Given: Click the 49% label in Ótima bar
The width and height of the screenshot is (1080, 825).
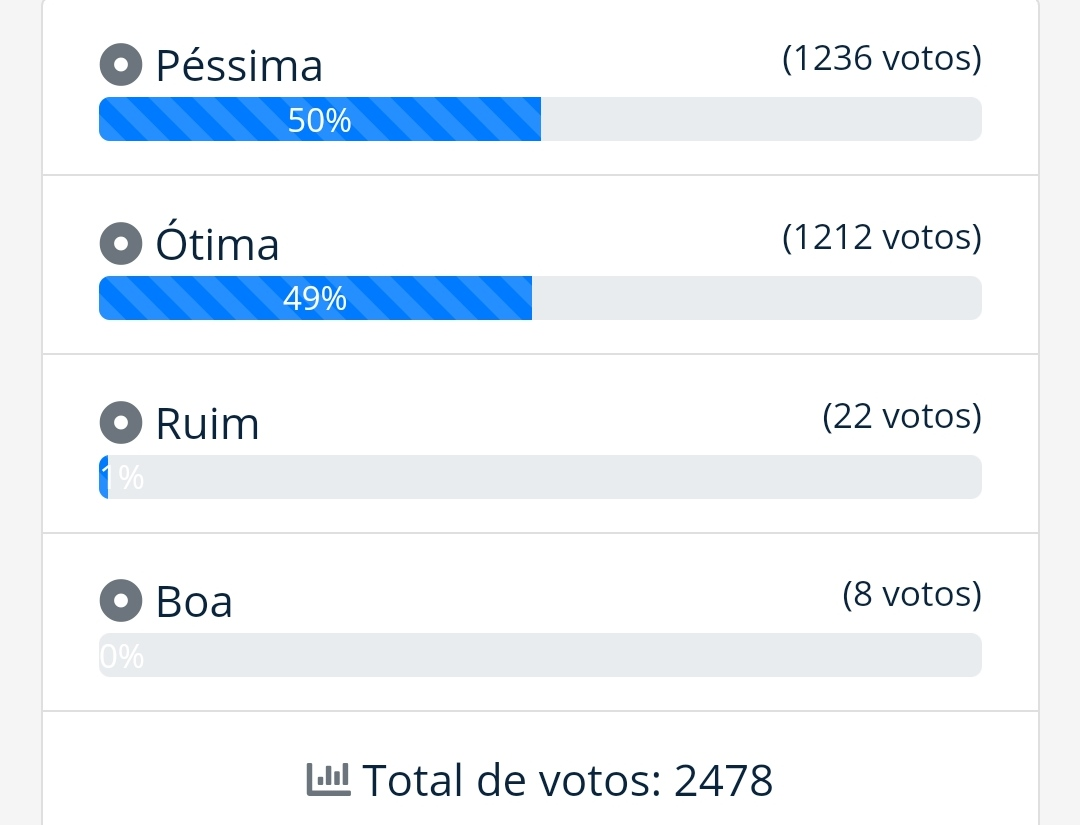Looking at the screenshot, I should click(x=315, y=299).
